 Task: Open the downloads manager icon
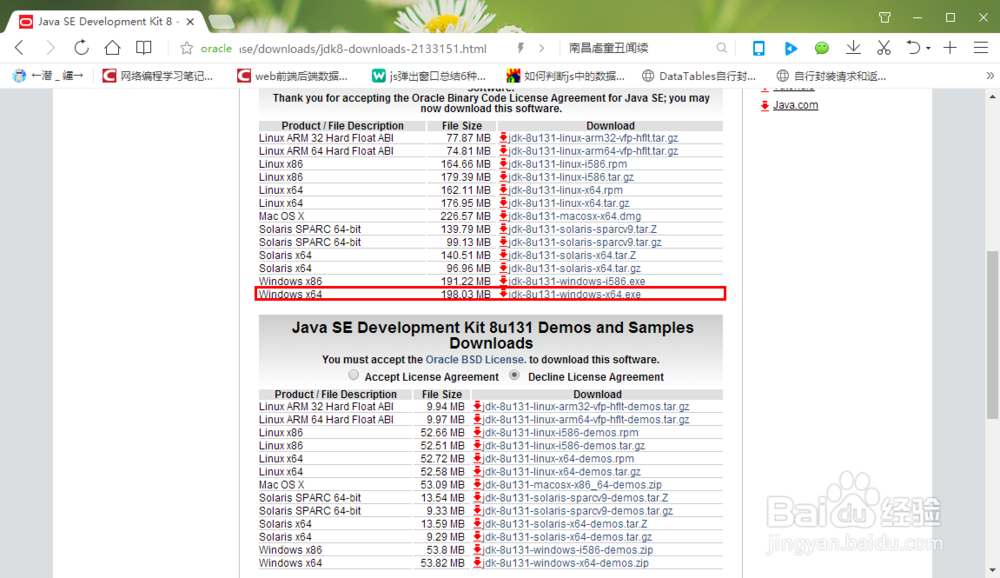[x=853, y=48]
